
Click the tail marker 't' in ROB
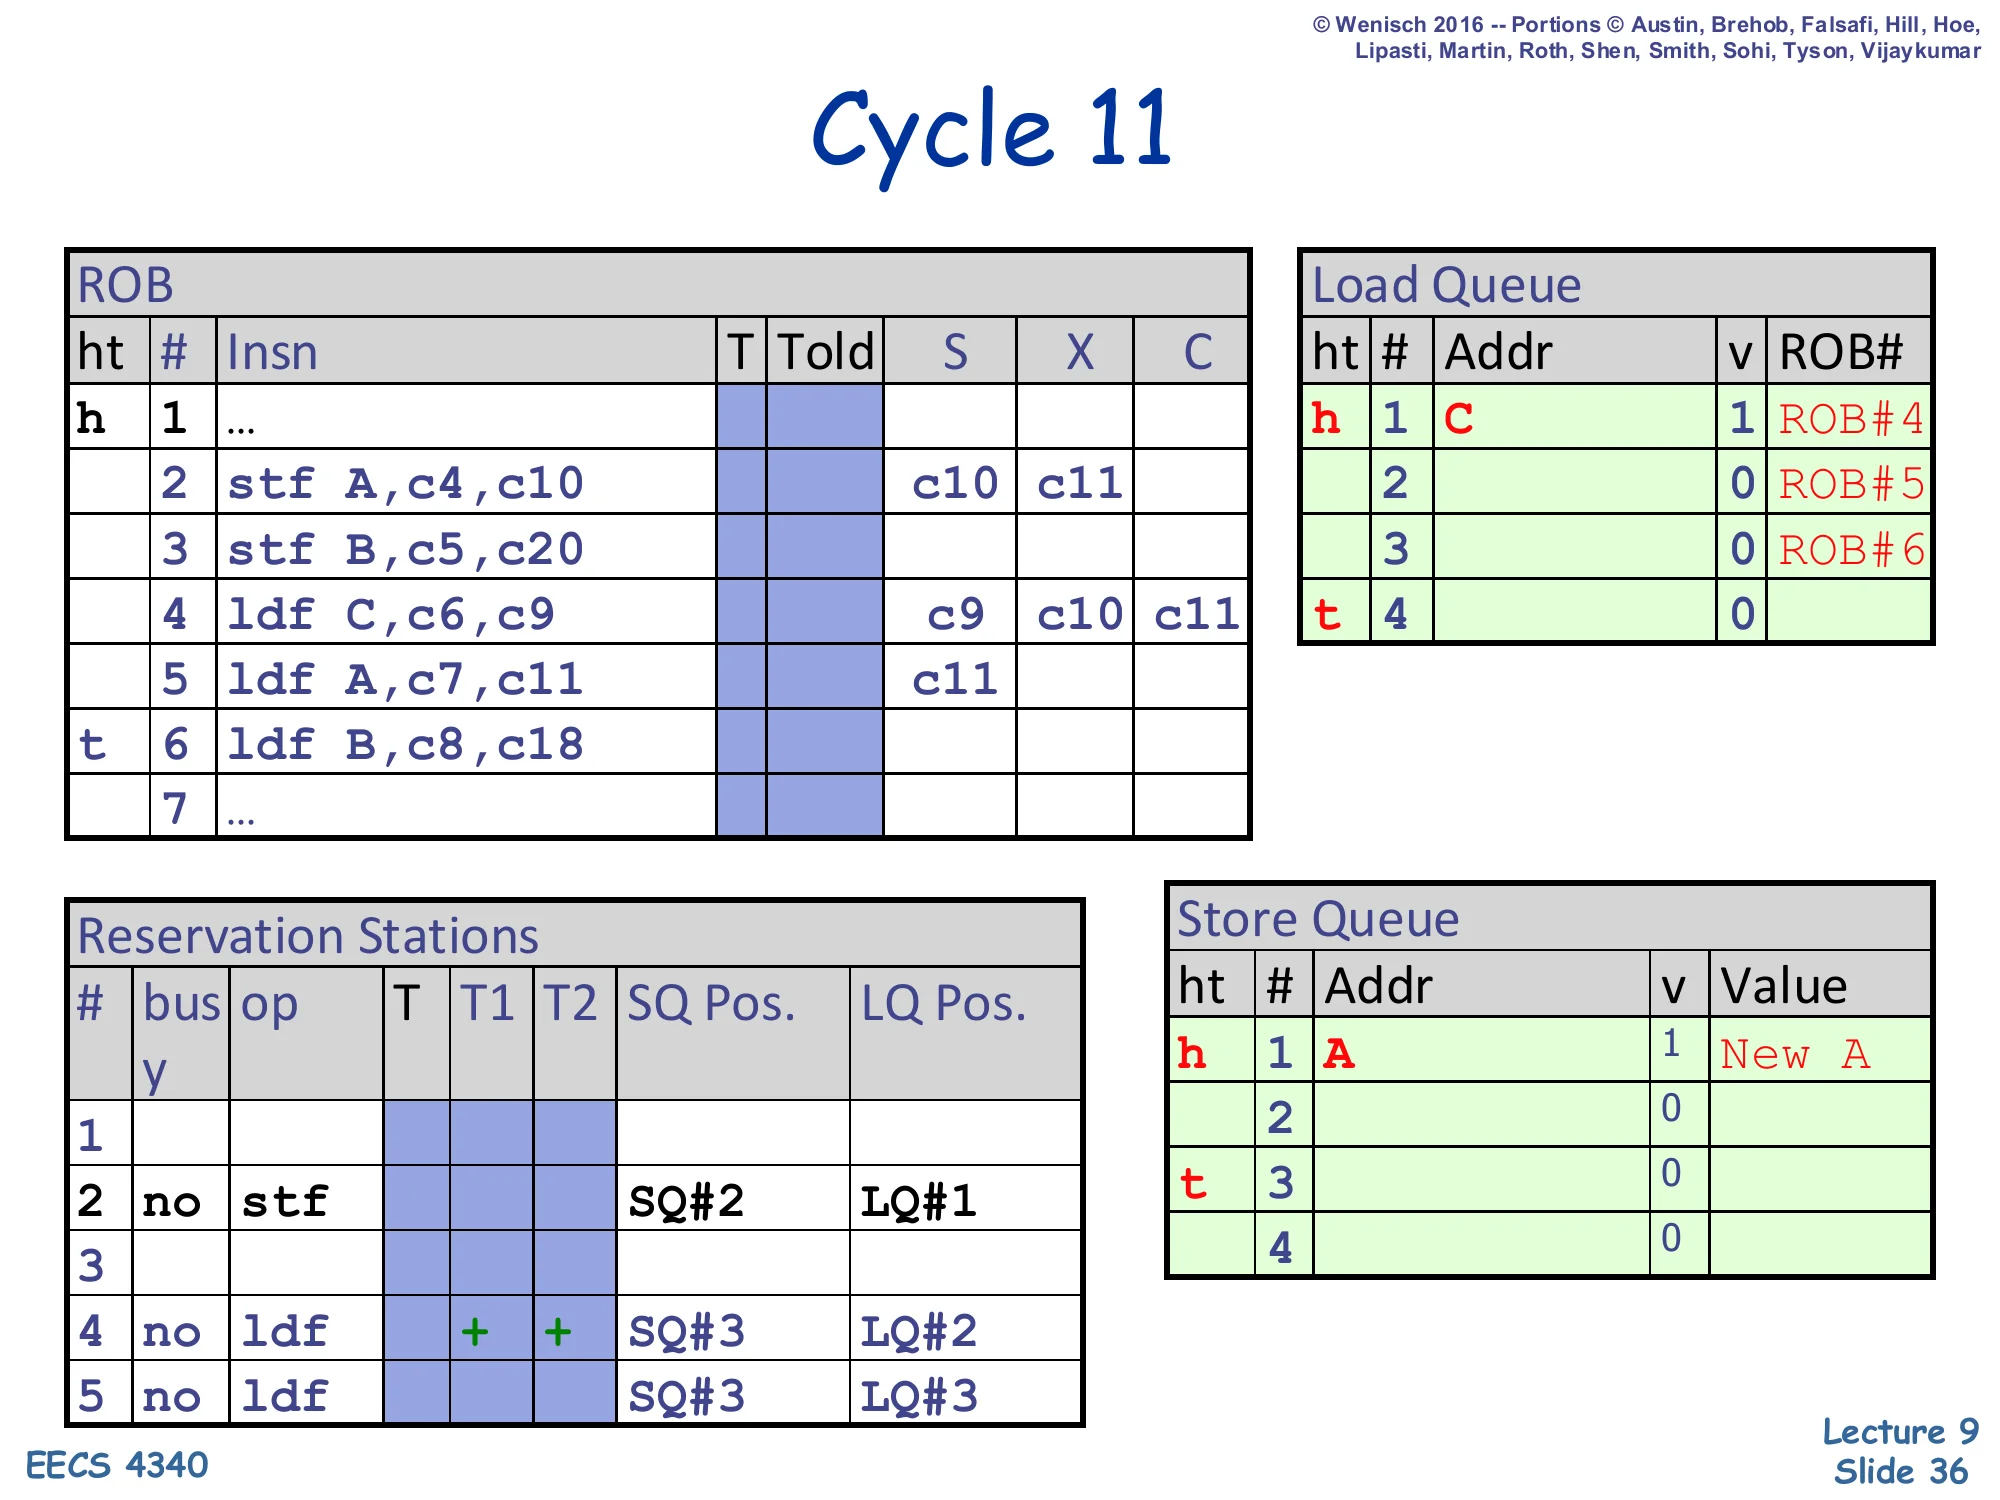tap(92, 745)
